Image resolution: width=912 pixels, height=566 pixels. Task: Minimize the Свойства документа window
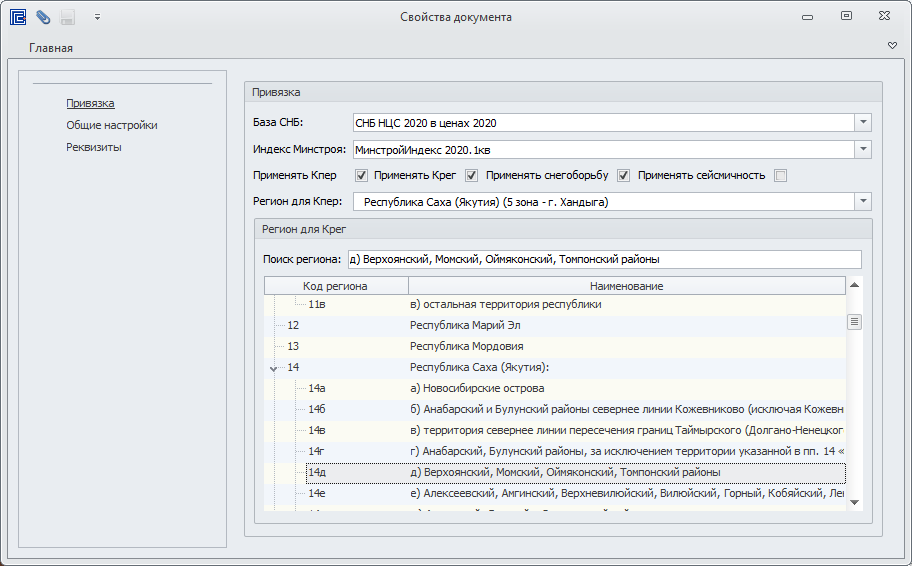pyautogui.click(x=807, y=17)
